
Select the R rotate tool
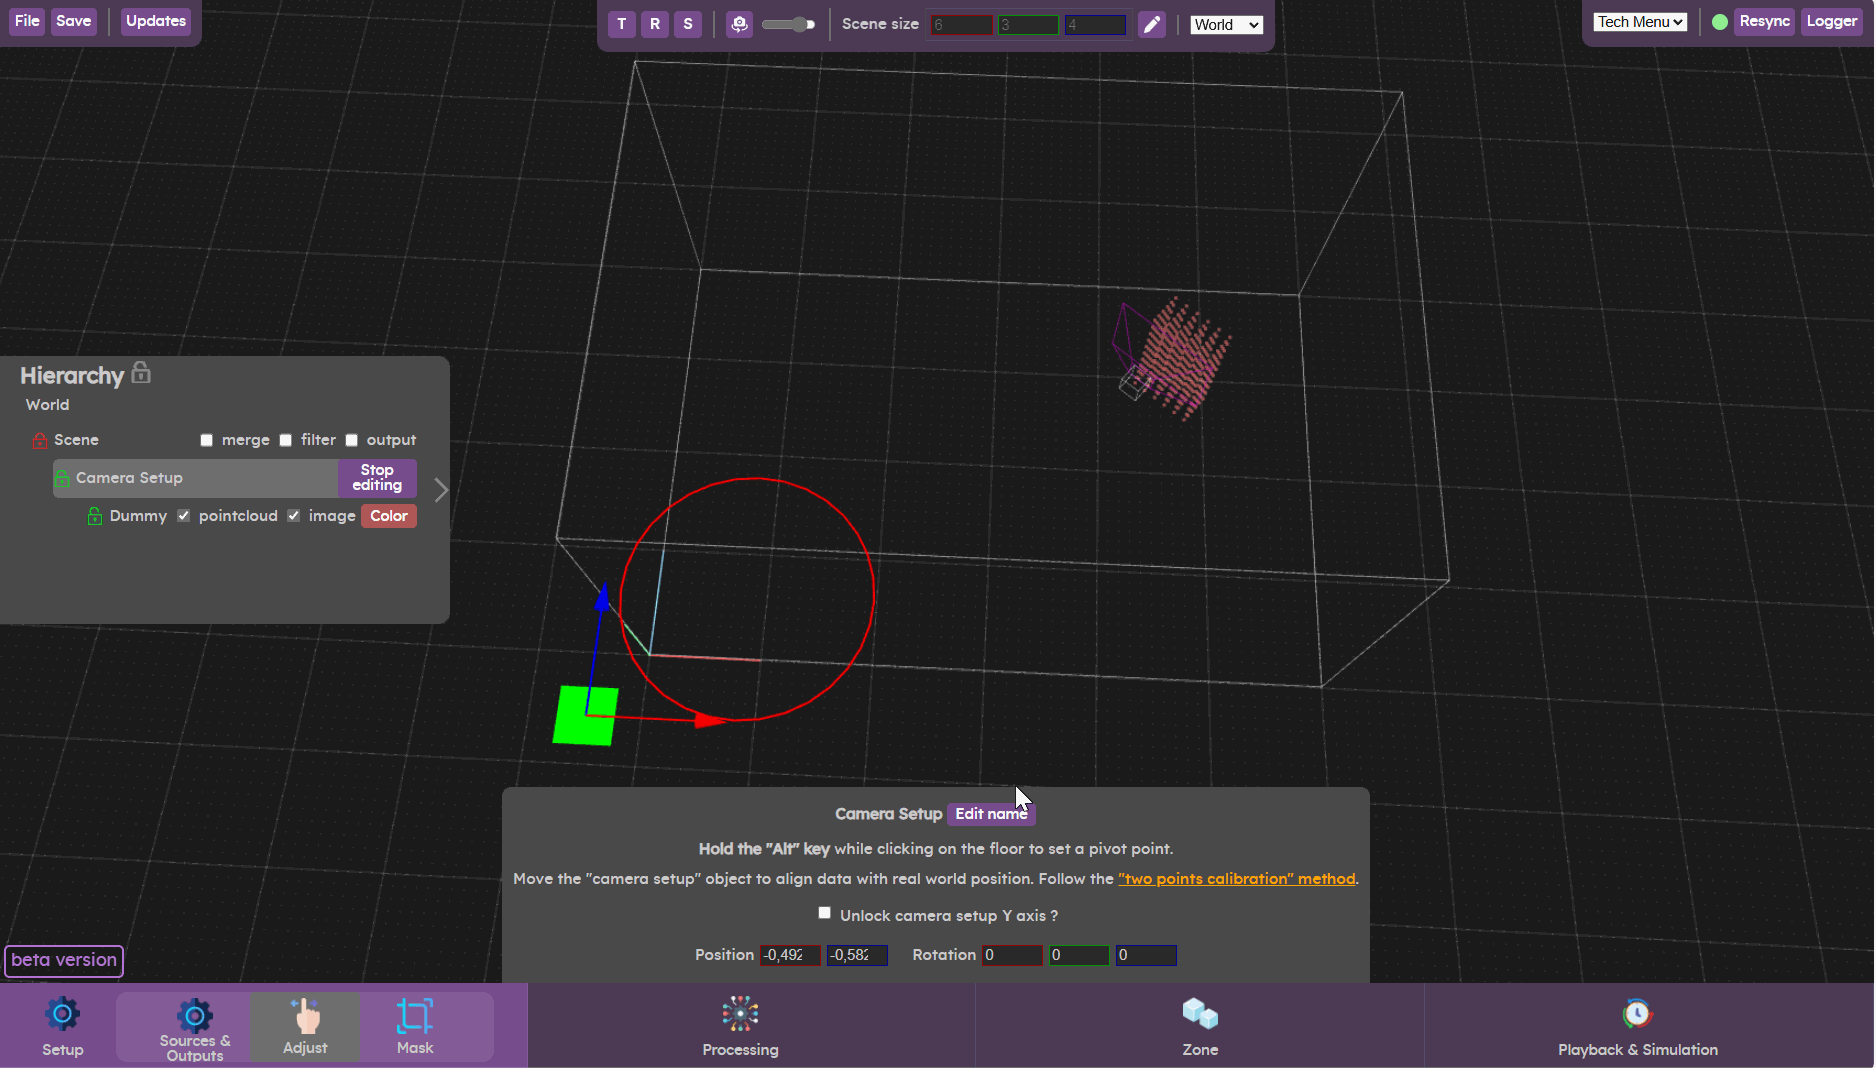click(x=655, y=24)
